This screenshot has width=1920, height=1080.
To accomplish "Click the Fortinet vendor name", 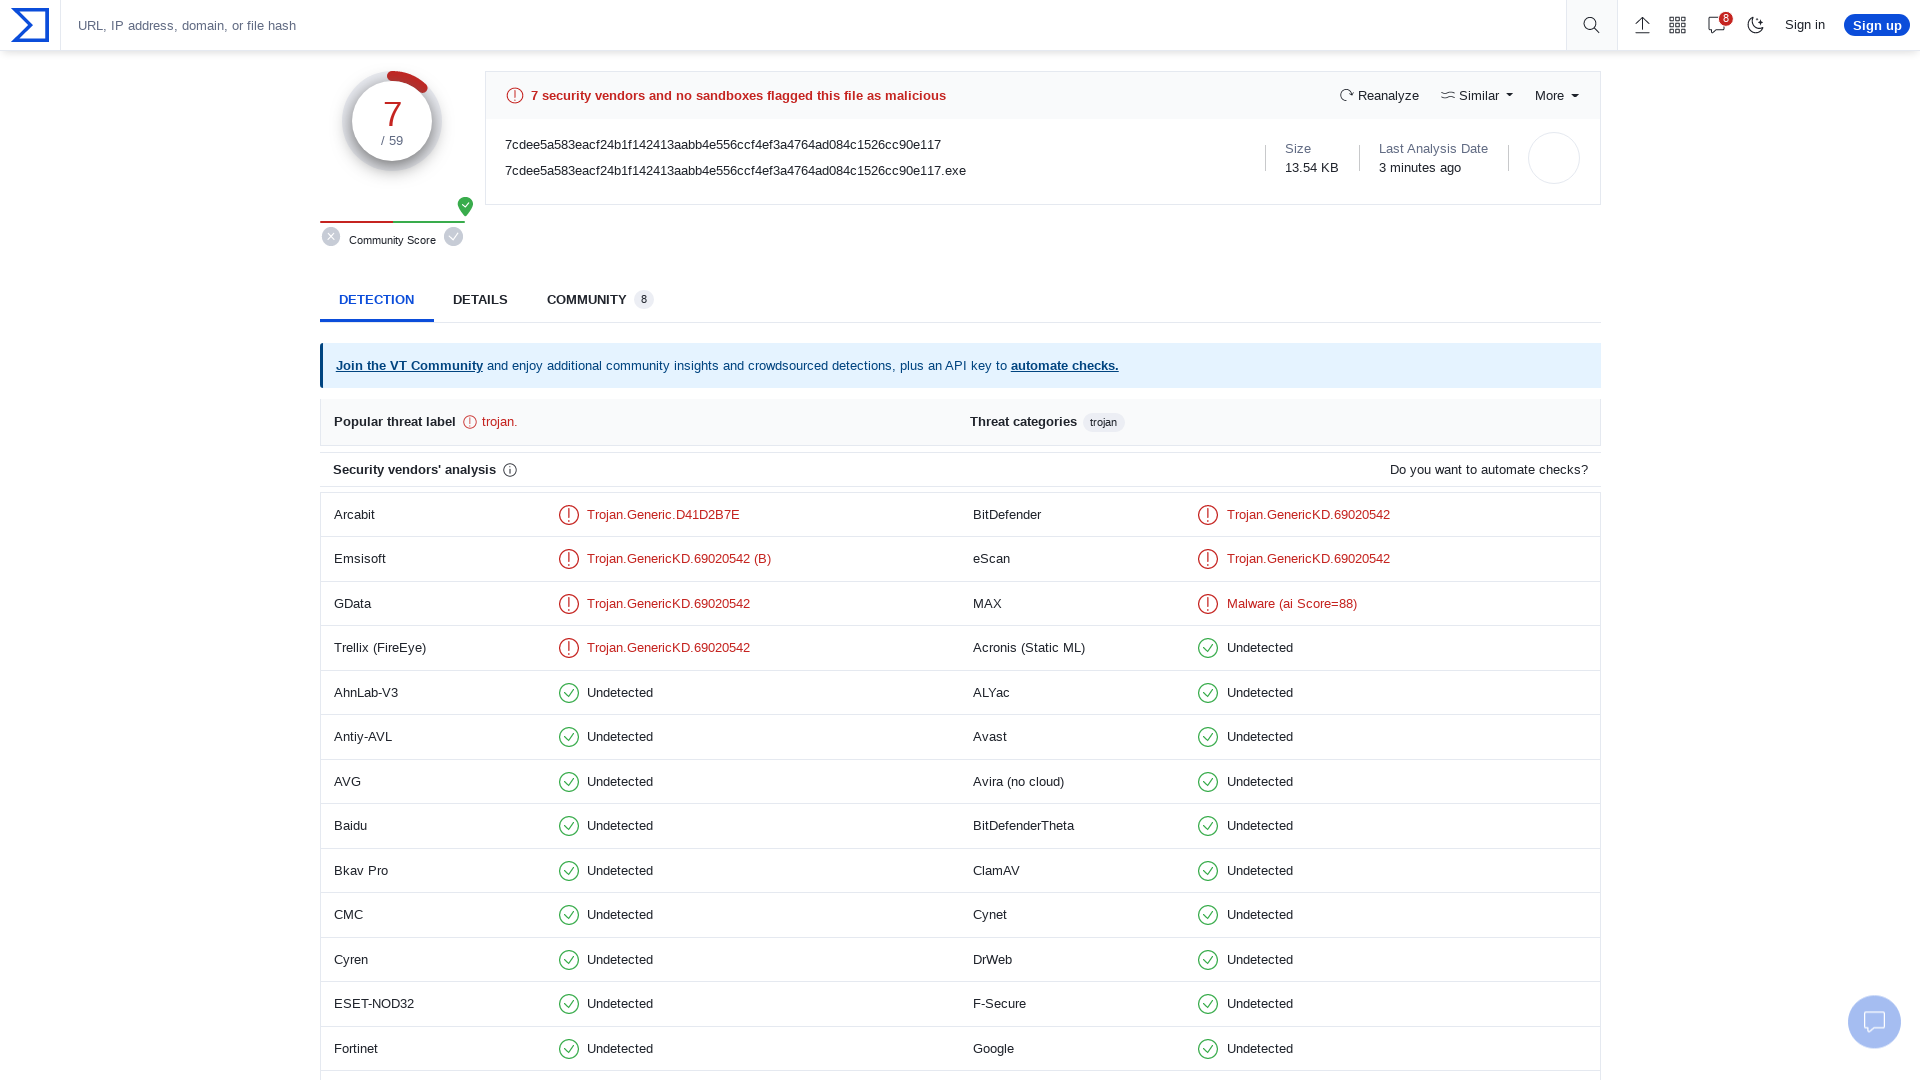I will coord(356,1049).
